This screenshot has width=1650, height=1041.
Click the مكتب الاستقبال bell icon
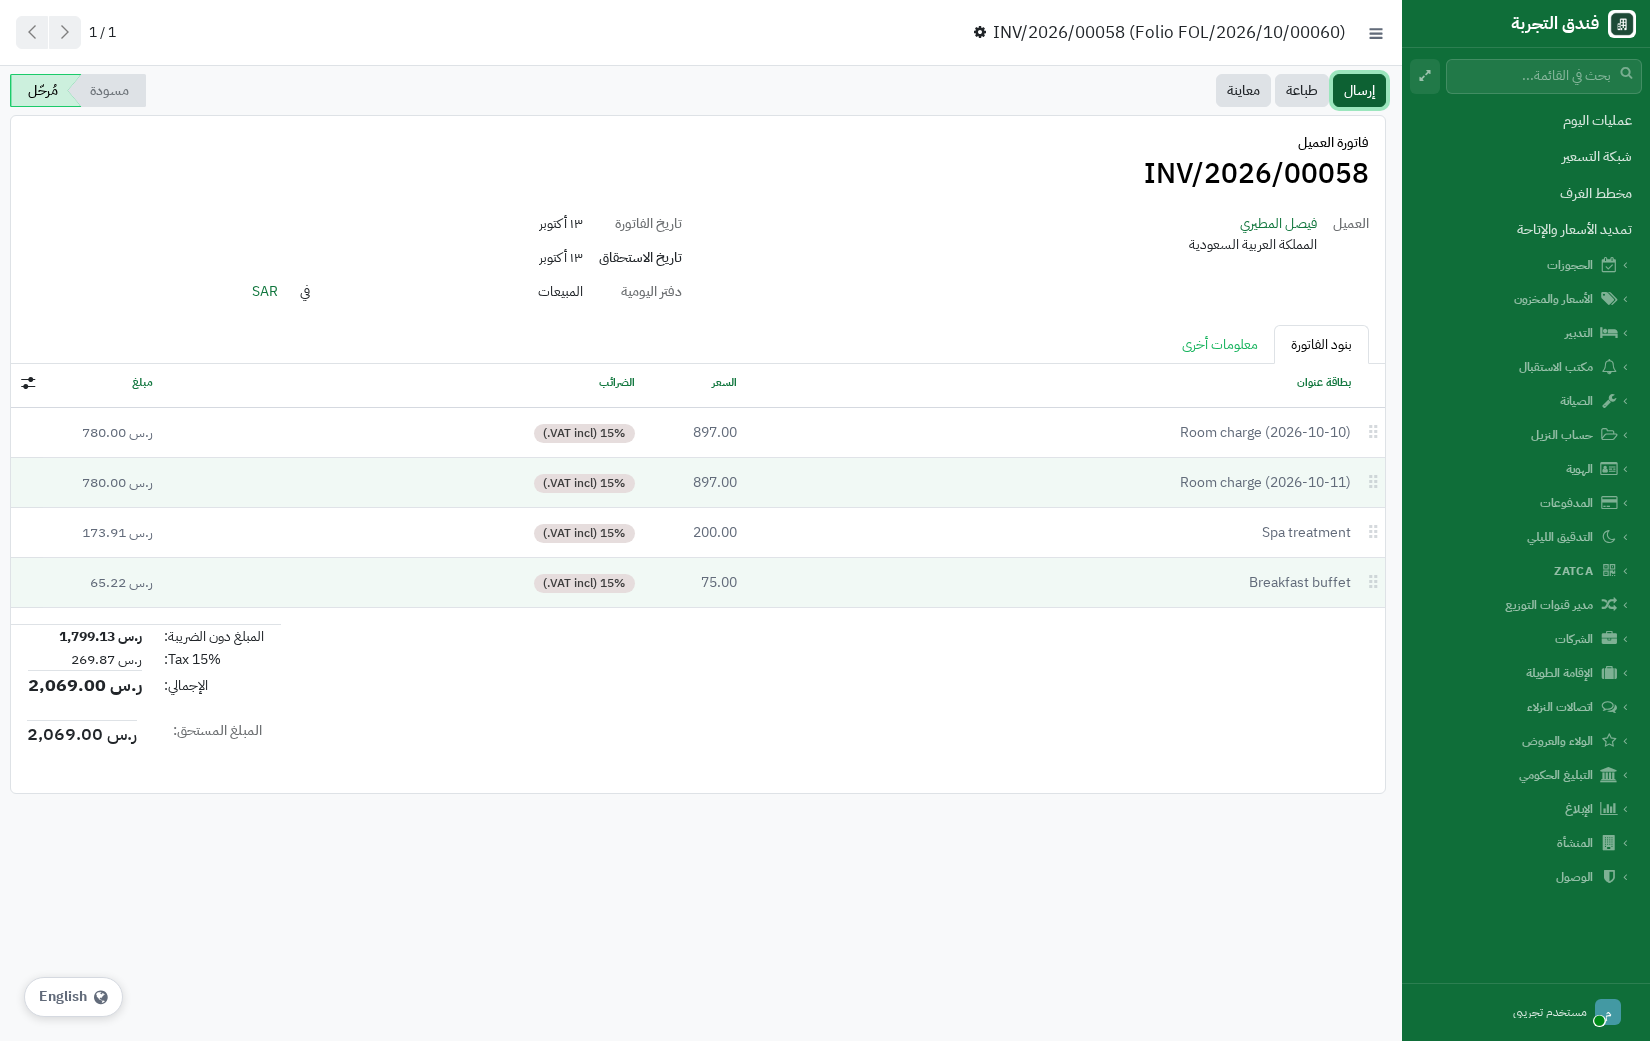click(1609, 367)
